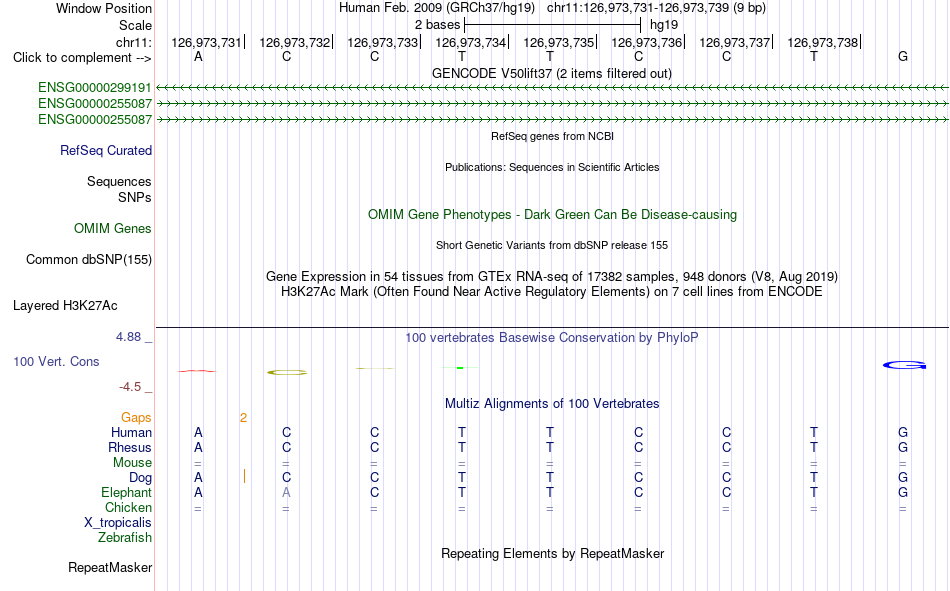The image size is (950, 591).
Task: Open the 100 Vert. Cons label
Action: click(56, 361)
